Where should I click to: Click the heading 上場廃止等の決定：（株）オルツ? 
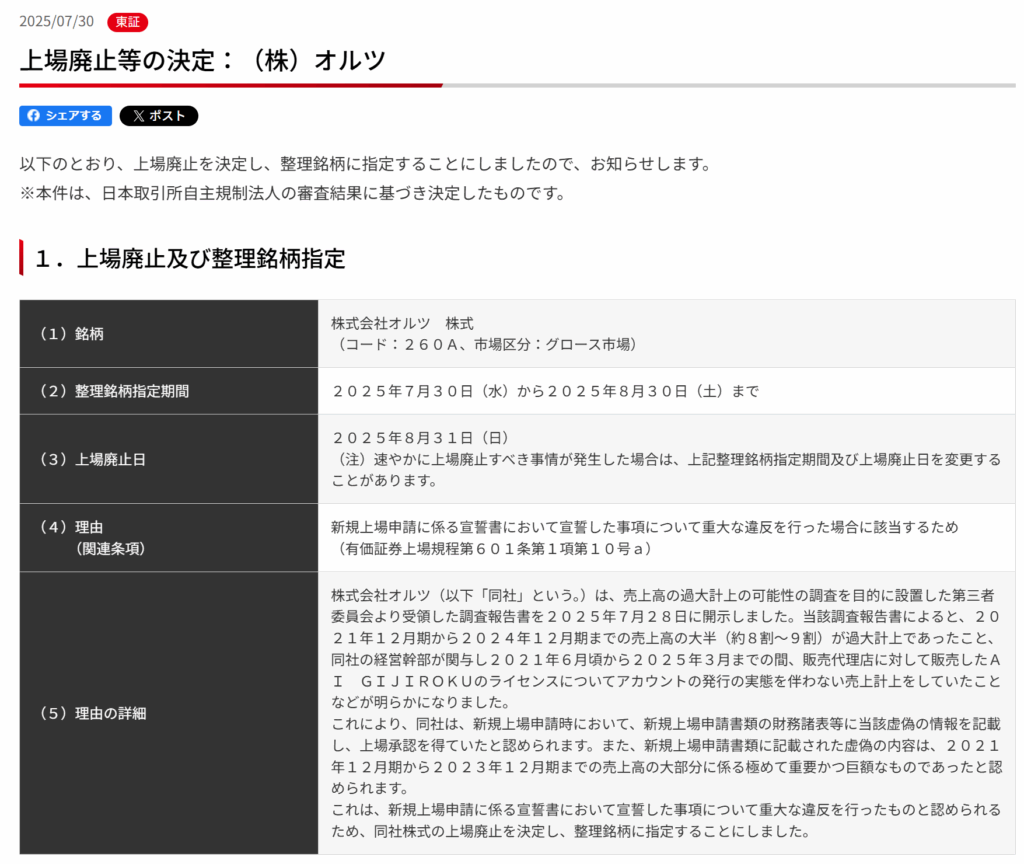[203, 61]
